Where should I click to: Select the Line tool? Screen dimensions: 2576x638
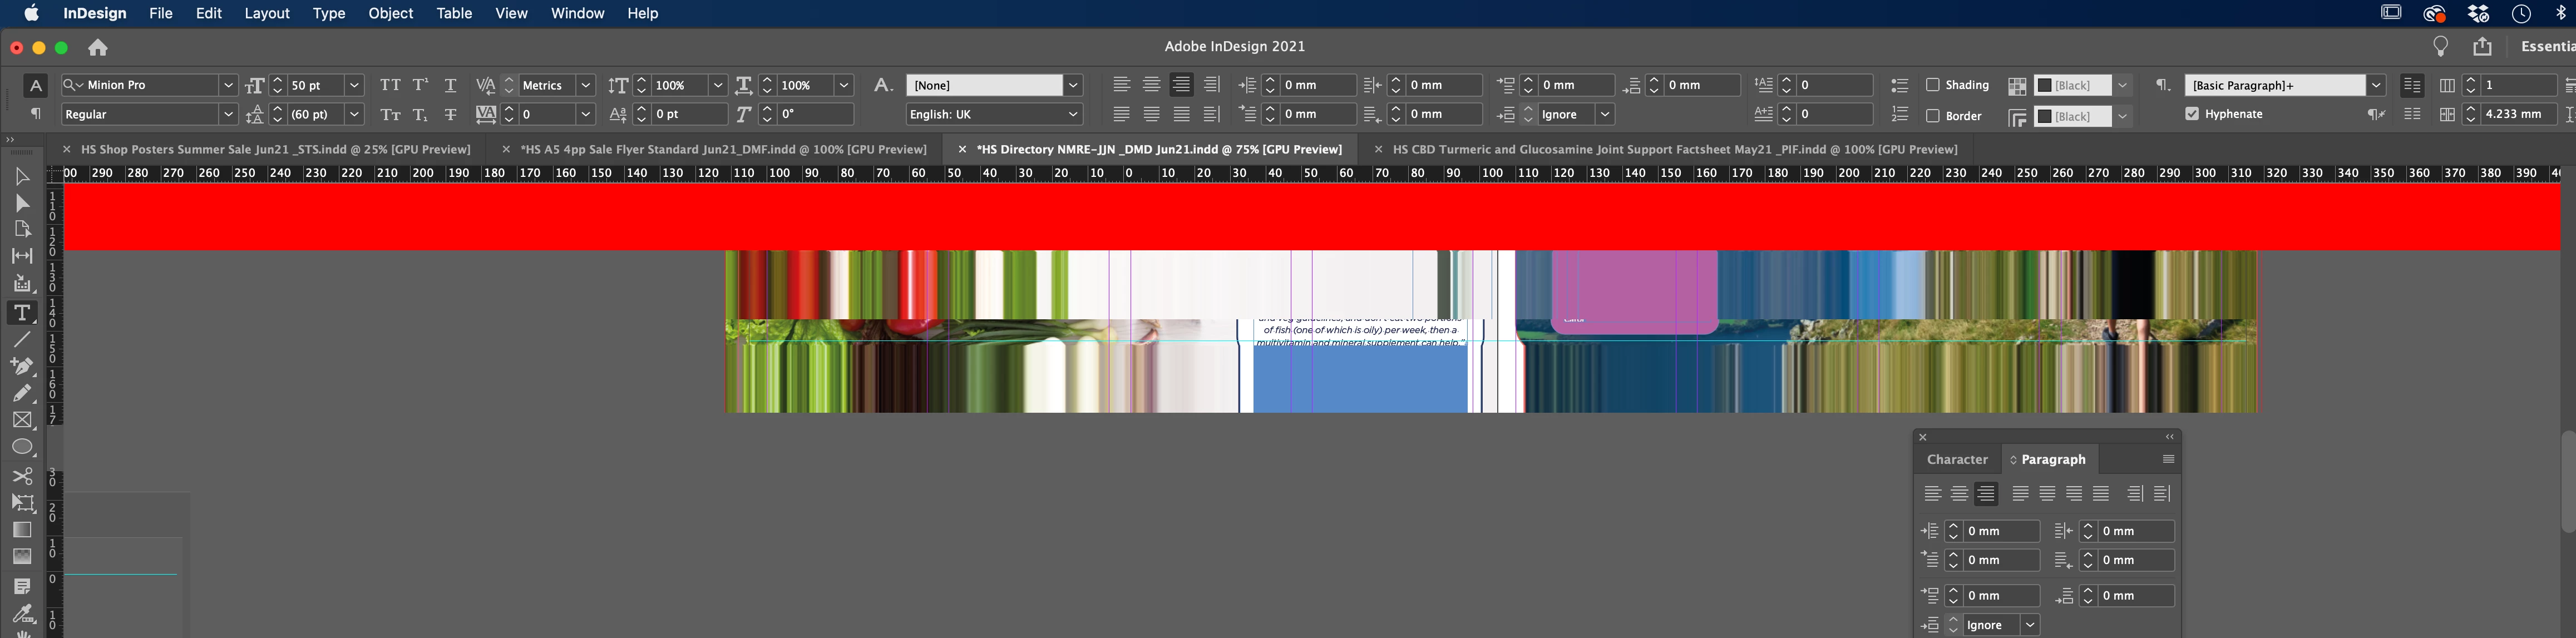click(22, 340)
